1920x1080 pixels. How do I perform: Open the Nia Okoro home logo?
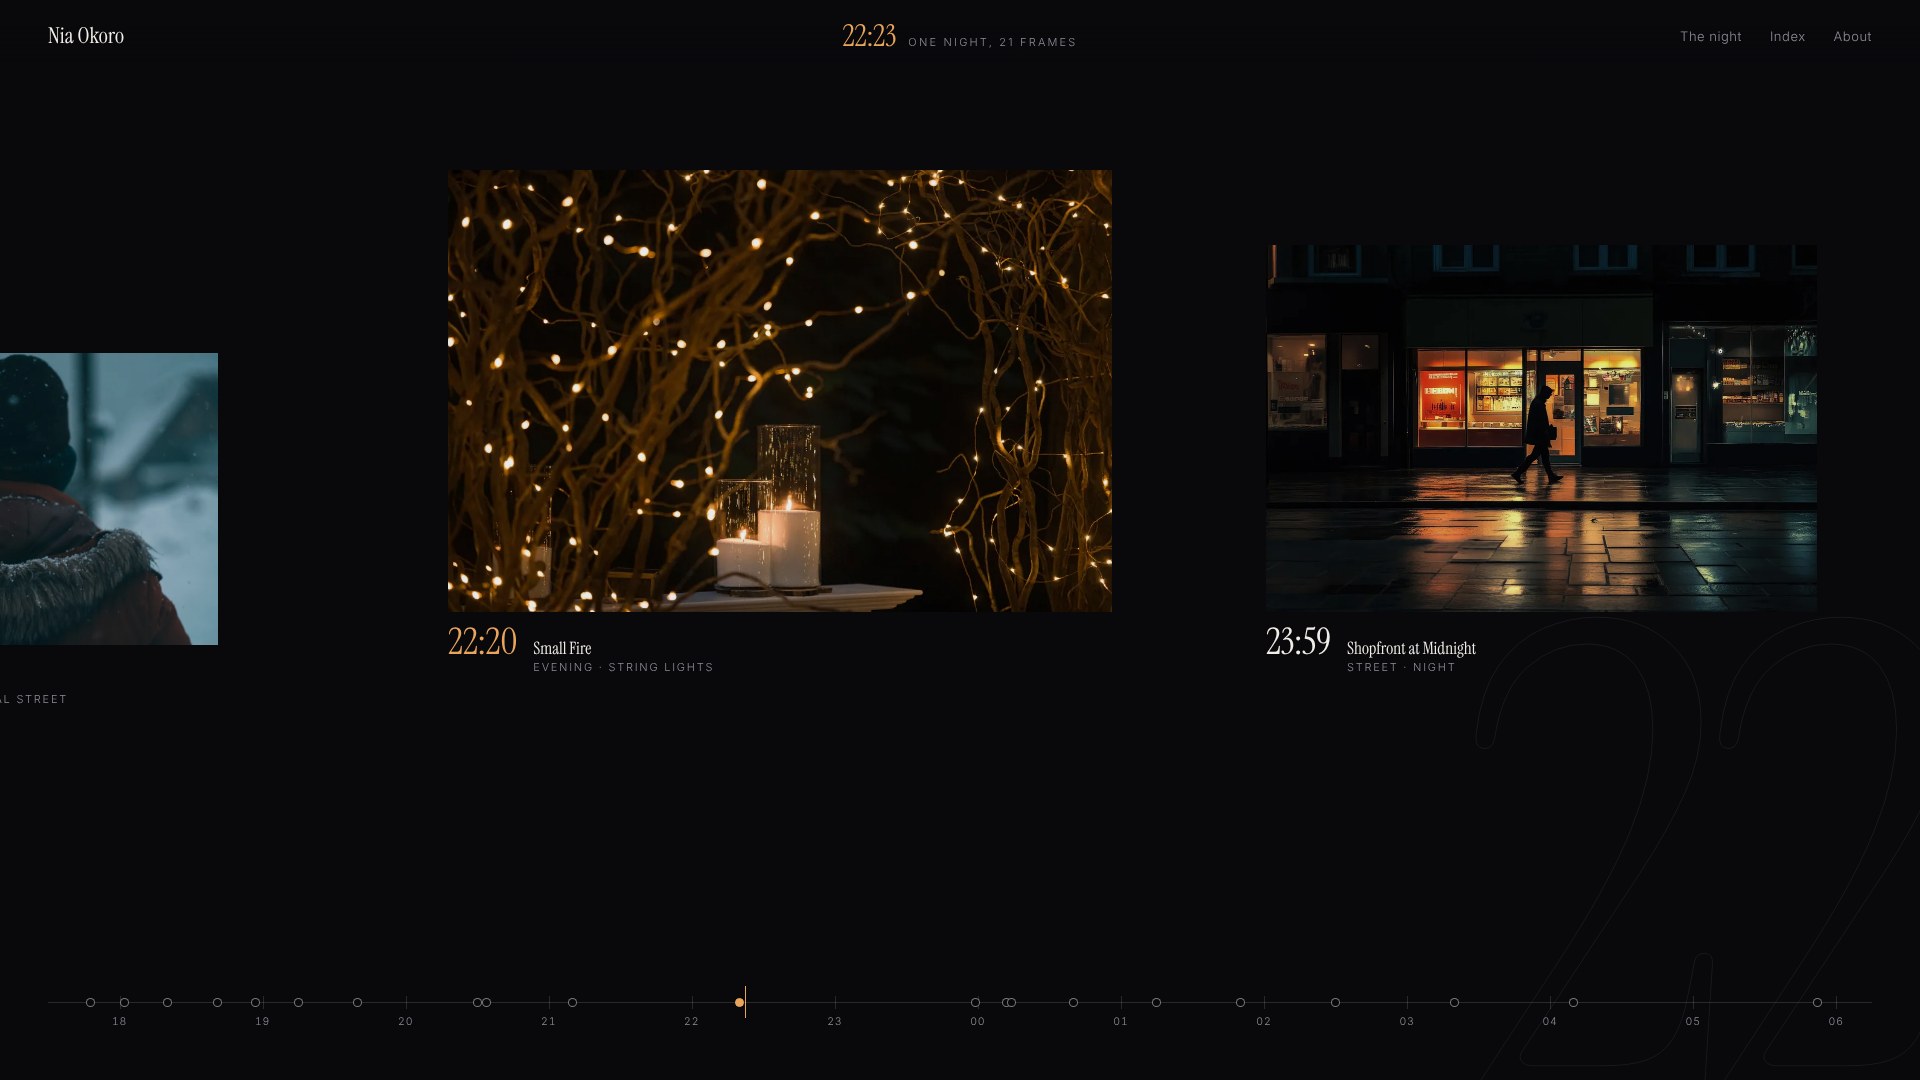click(86, 36)
